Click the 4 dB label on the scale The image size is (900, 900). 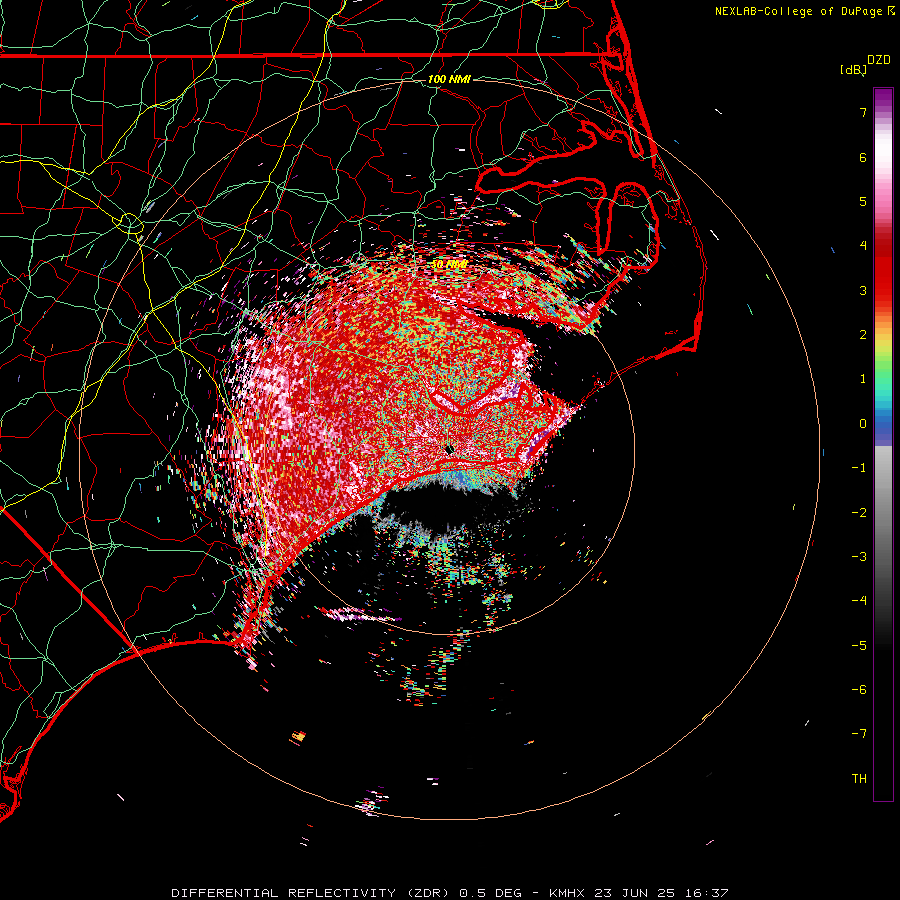click(x=863, y=246)
